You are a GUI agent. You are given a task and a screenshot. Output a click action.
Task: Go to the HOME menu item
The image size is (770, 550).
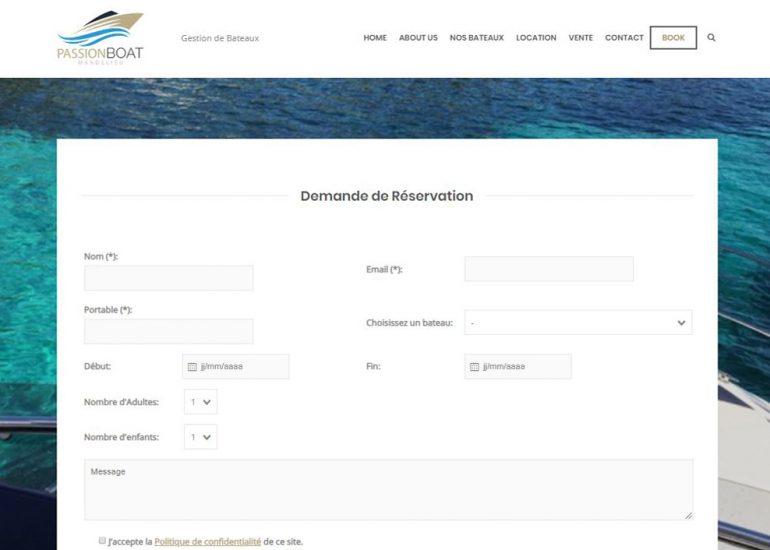click(x=375, y=38)
